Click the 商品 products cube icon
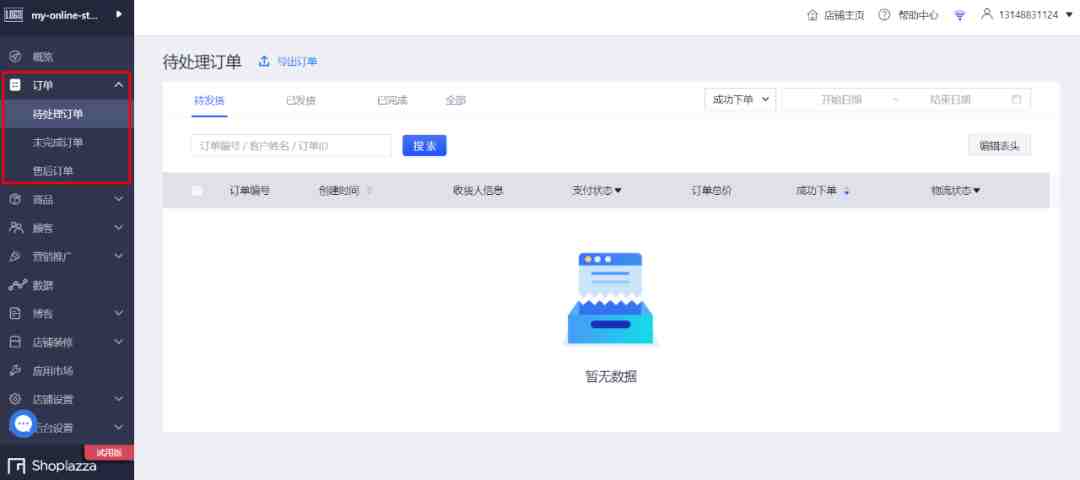Image resolution: width=1080 pixels, height=480 pixels. click(15, 199)
